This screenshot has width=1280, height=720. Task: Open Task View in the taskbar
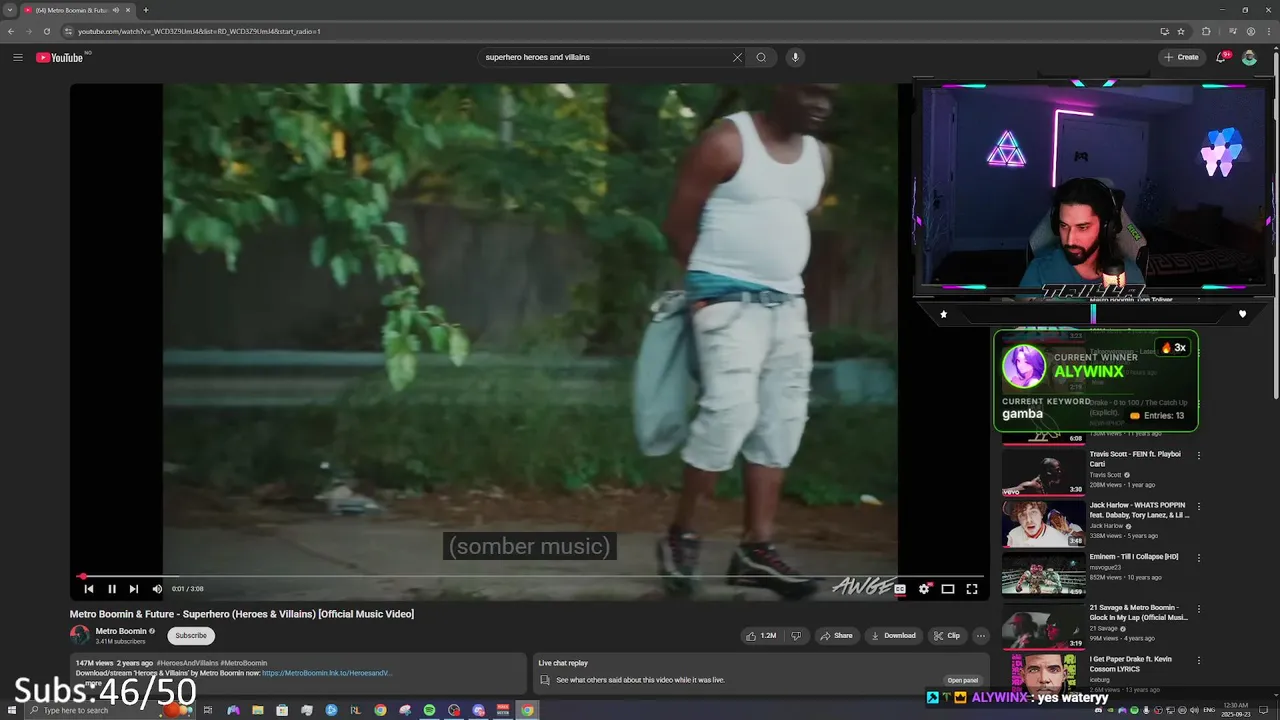(x=208, y=710)
